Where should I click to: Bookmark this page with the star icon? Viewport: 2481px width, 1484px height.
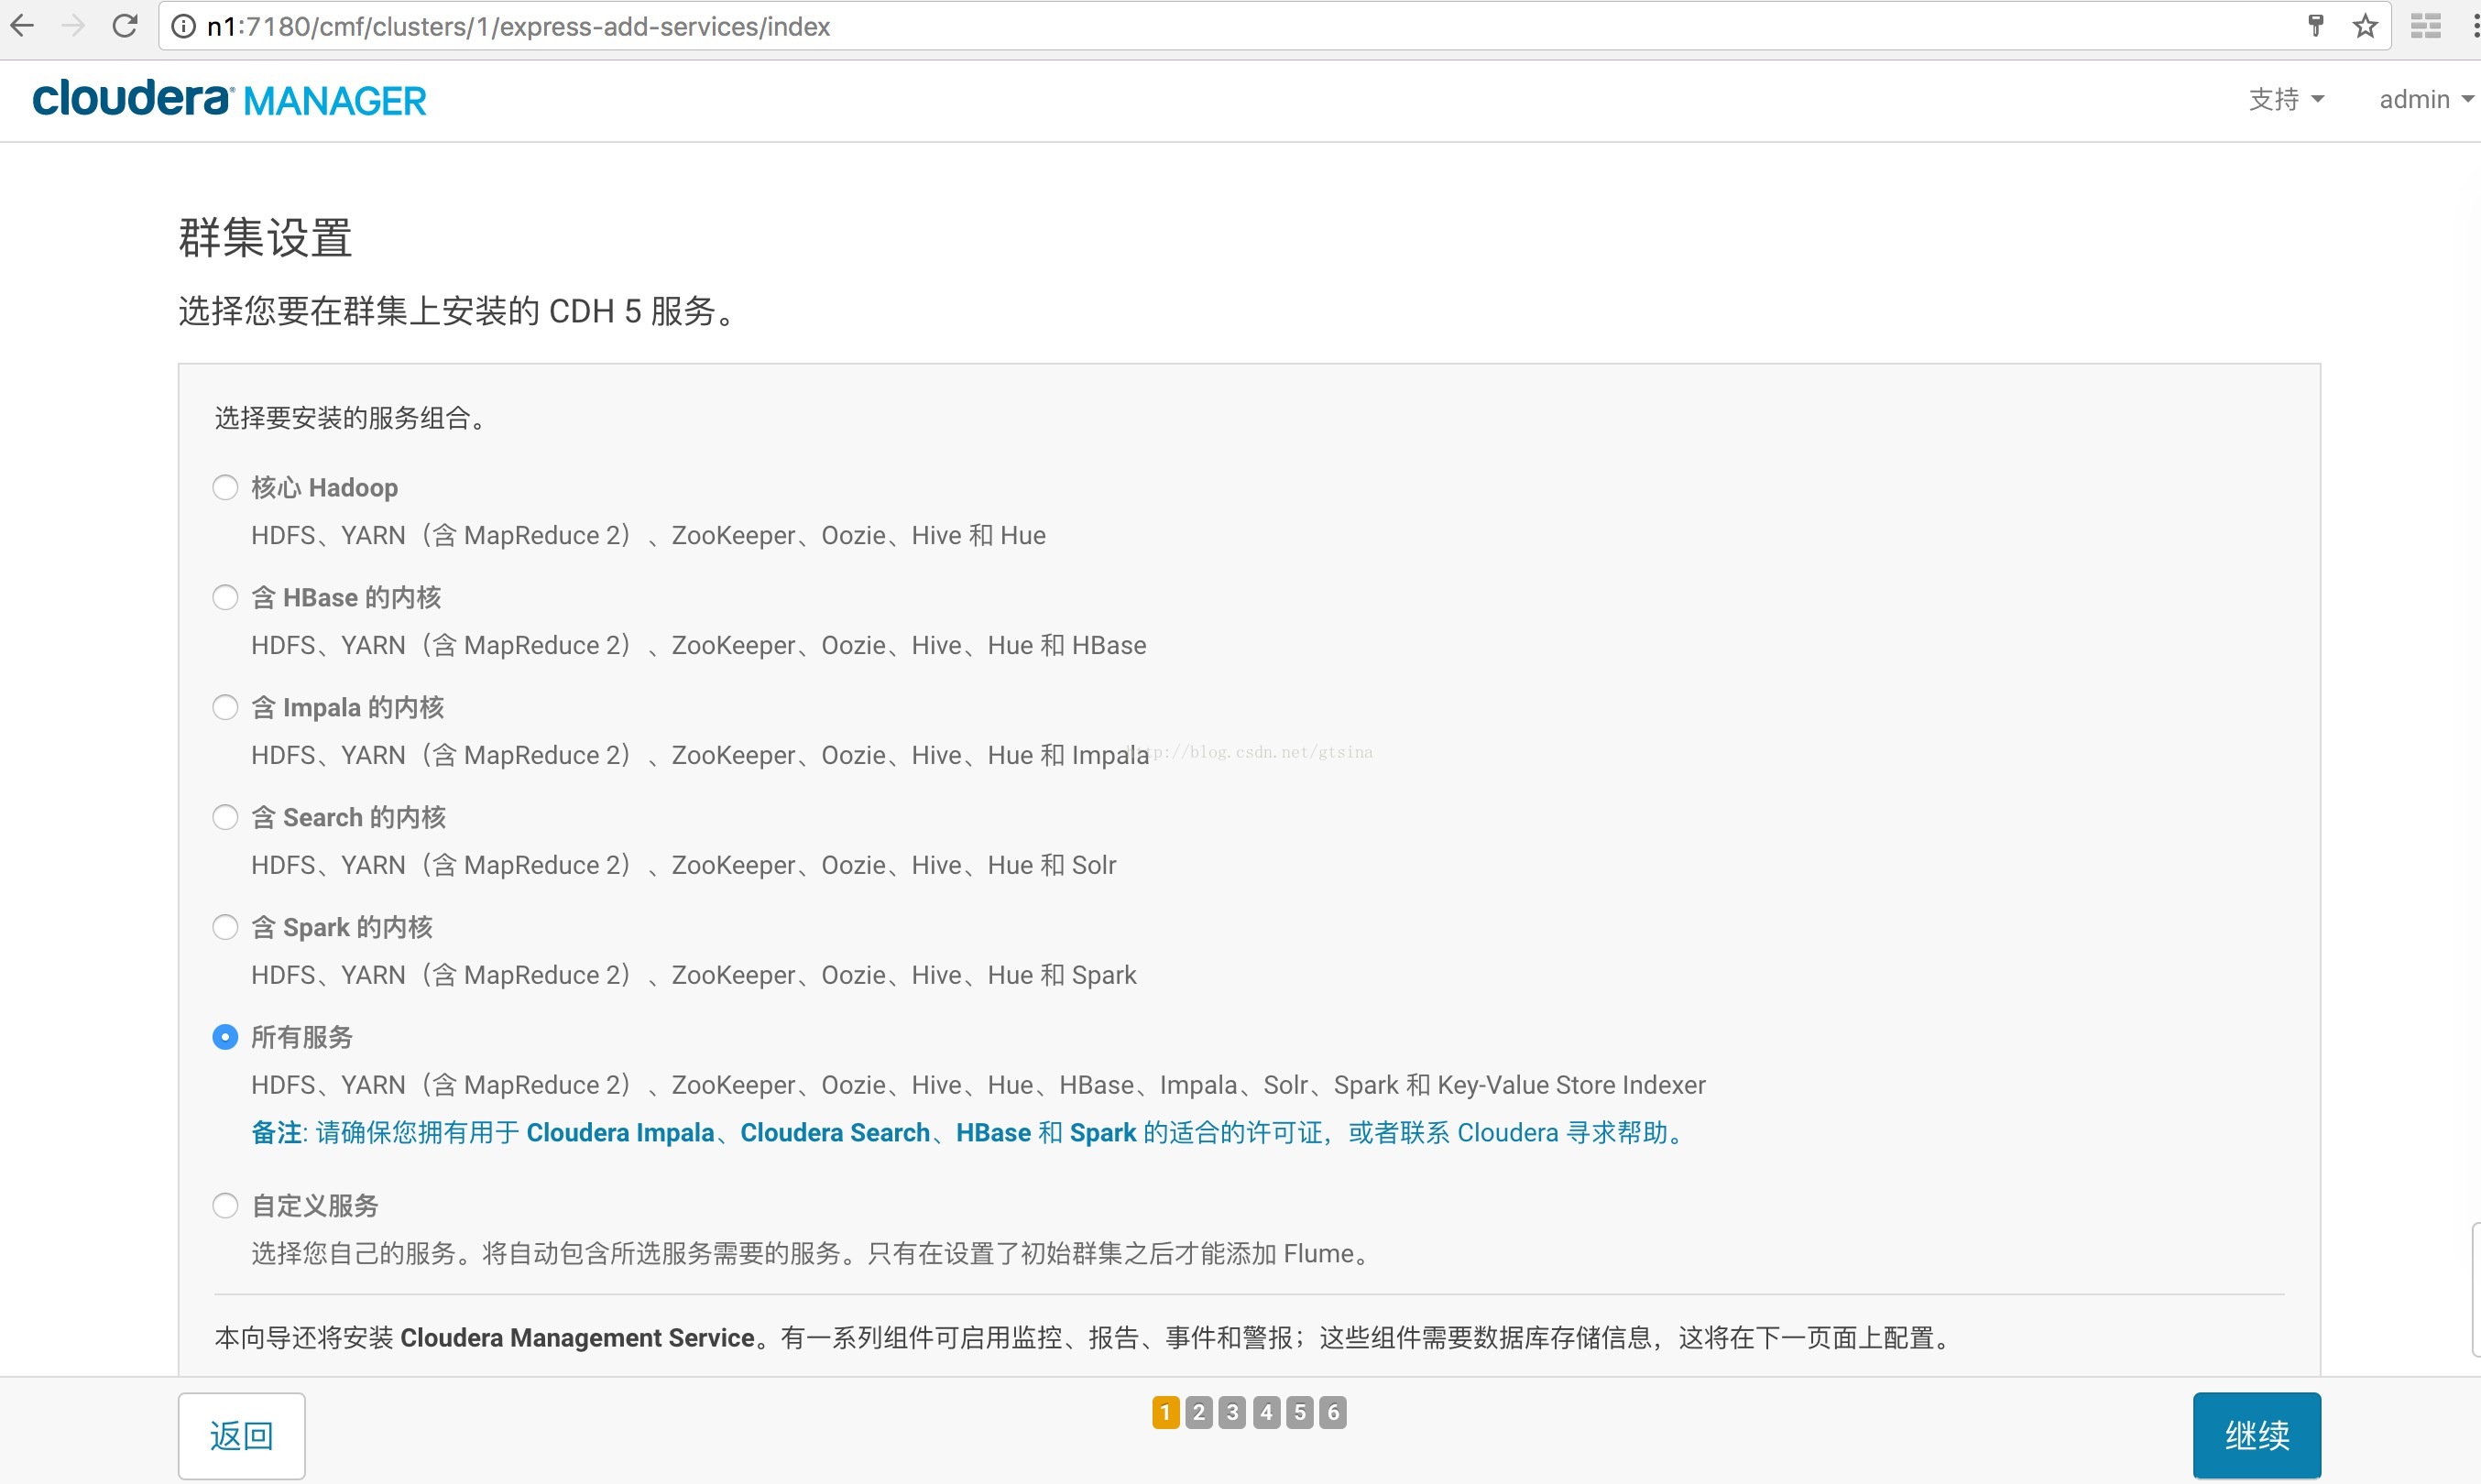(x=2365, y=26)
